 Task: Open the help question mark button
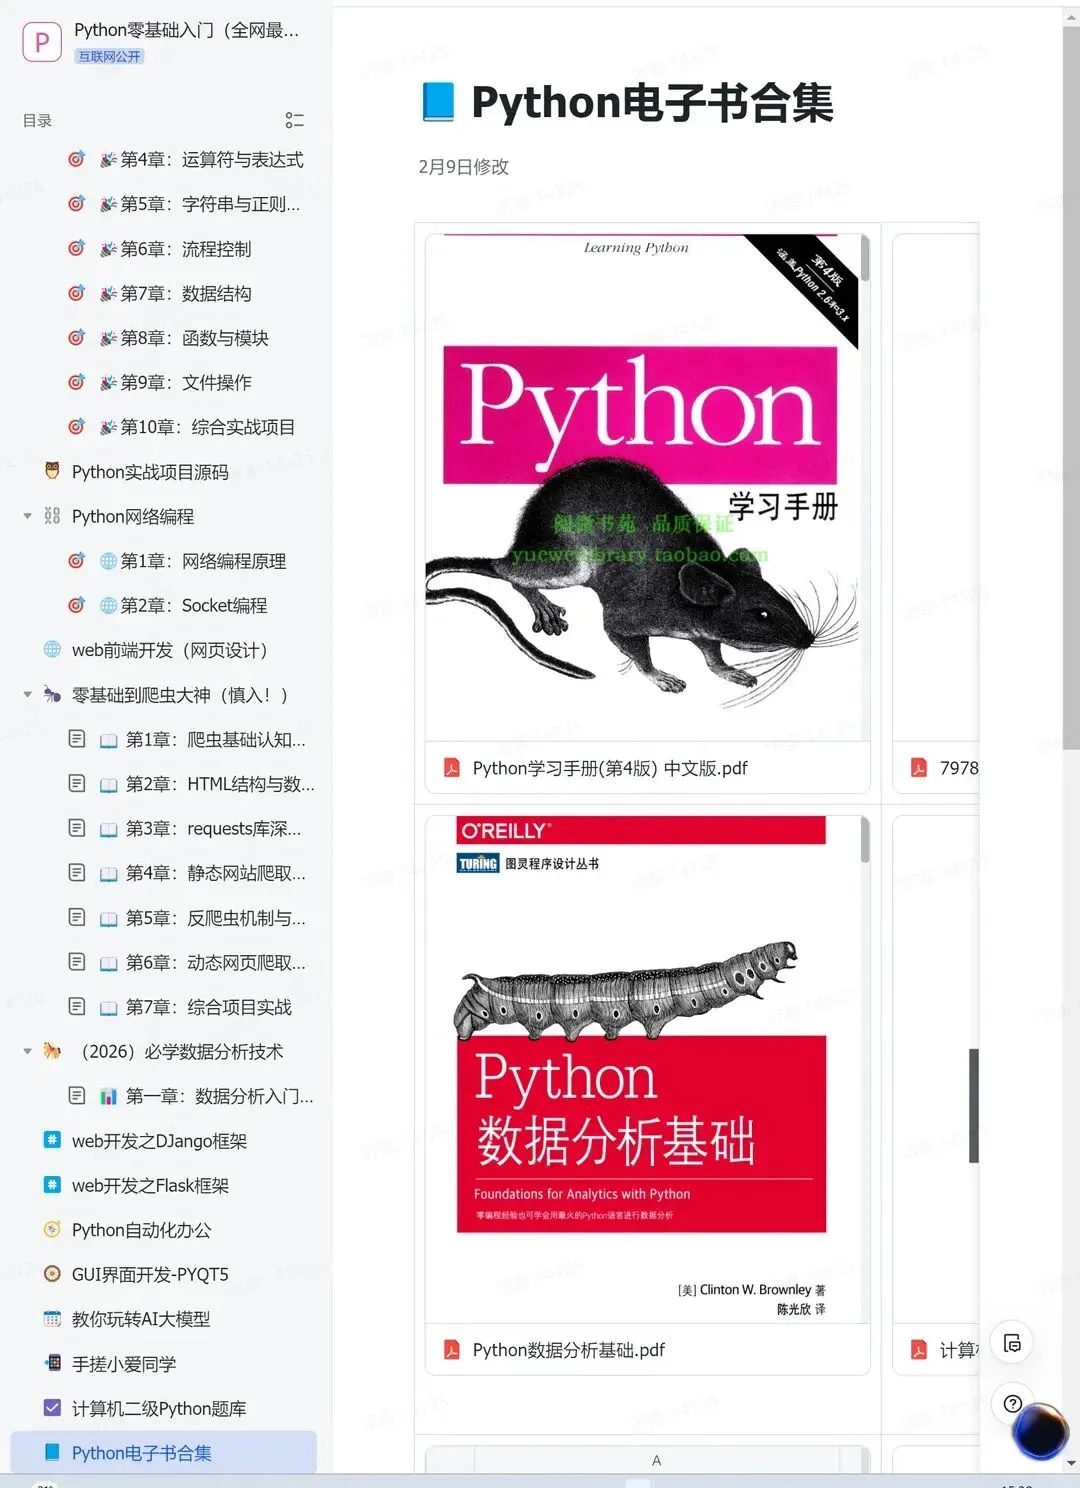point(1012,1404)
